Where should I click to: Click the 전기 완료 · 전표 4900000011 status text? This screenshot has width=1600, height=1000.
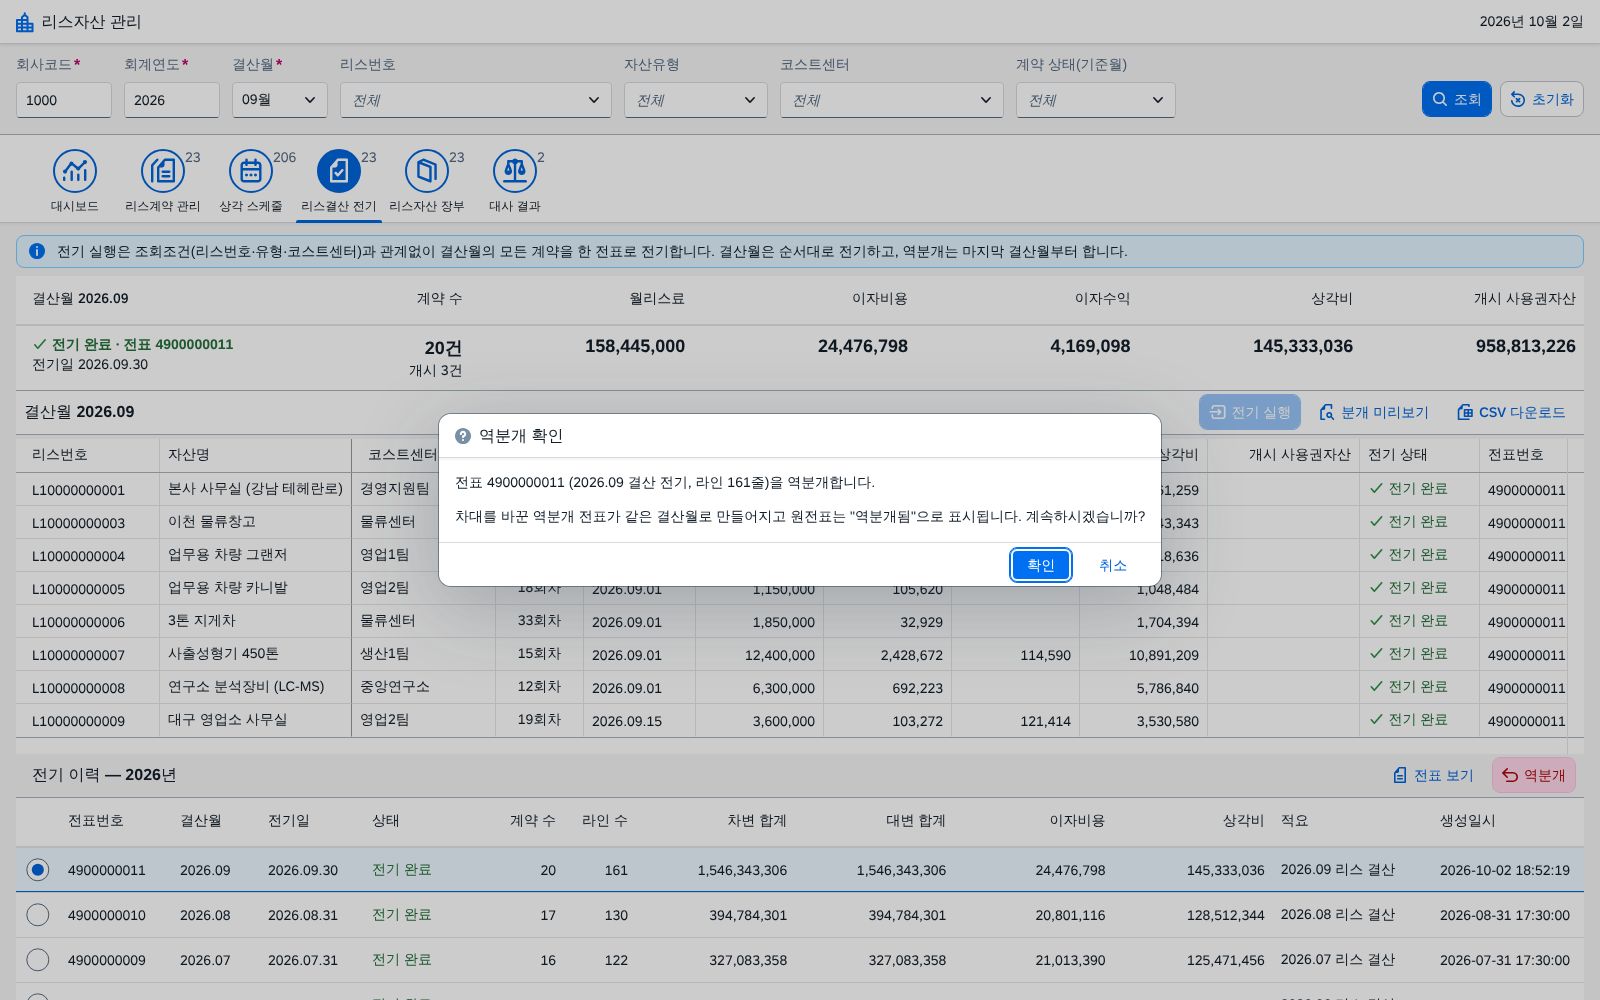pyautogui.click(x=133, y=344)
